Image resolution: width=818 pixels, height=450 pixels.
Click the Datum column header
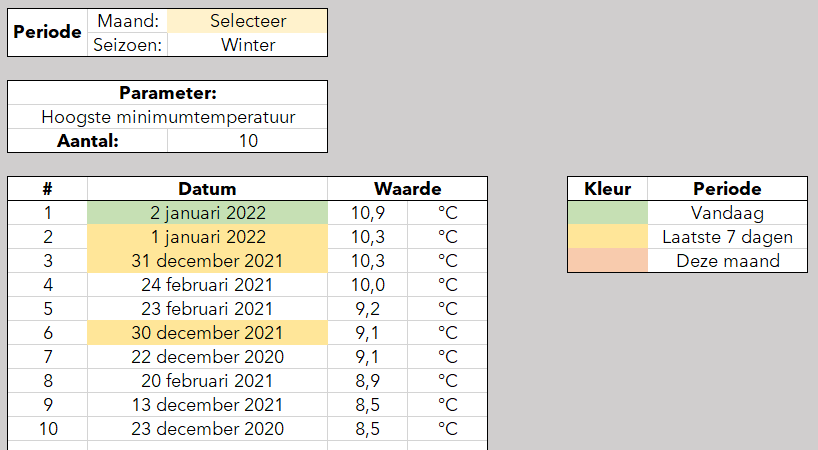click(x=207, y=189)
